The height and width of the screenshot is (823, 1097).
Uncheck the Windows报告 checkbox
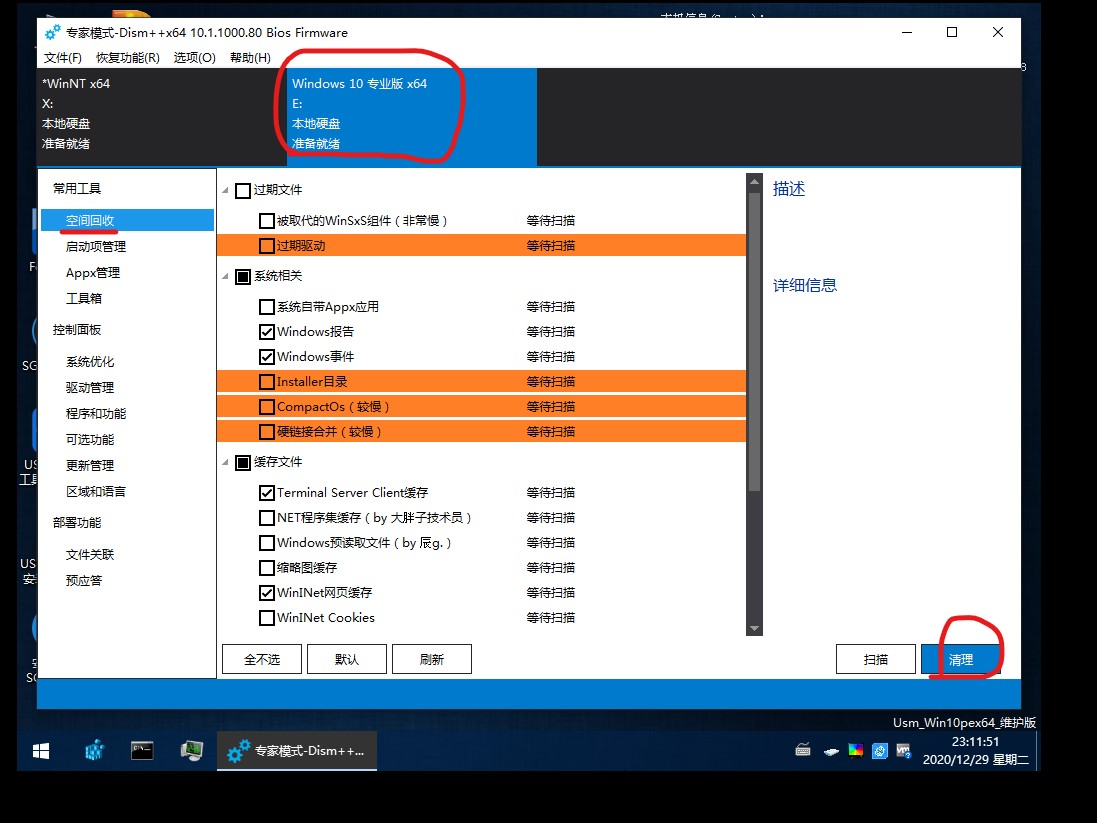point(267,332)
